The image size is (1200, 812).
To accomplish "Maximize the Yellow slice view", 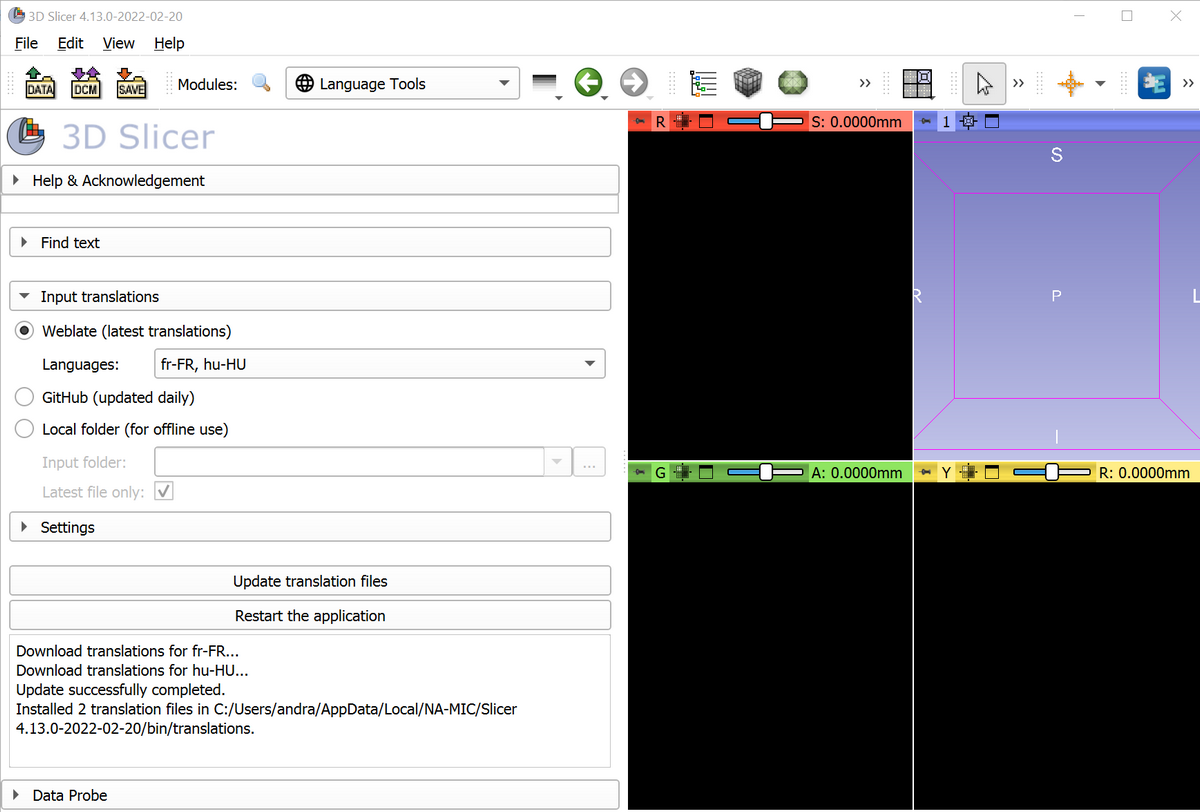I will click(x=992, y=472).
